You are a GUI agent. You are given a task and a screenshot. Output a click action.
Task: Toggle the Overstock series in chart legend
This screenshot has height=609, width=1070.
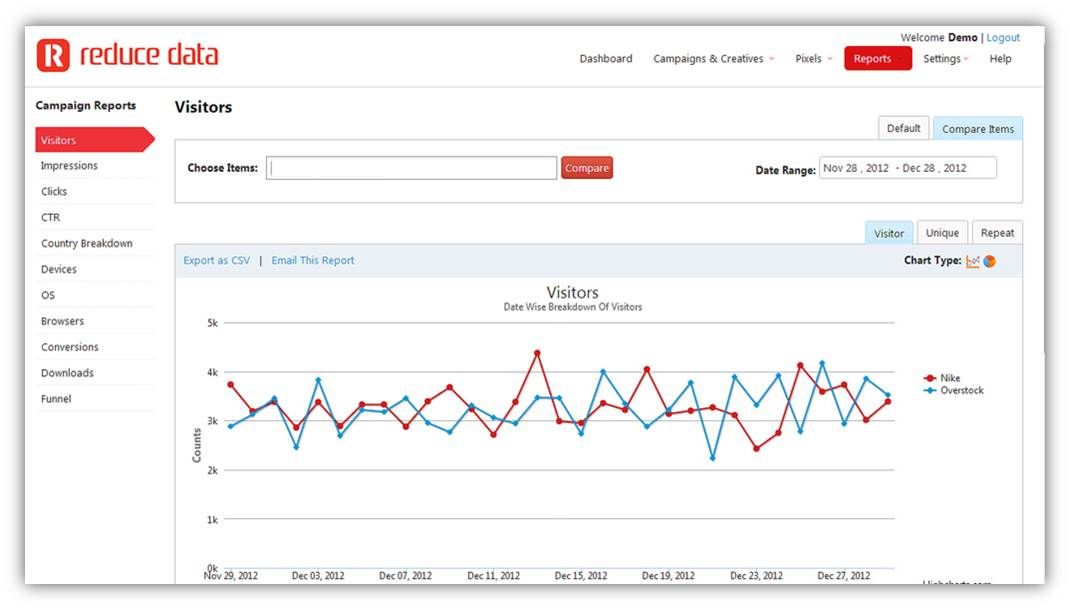click(x=953, y=391)
